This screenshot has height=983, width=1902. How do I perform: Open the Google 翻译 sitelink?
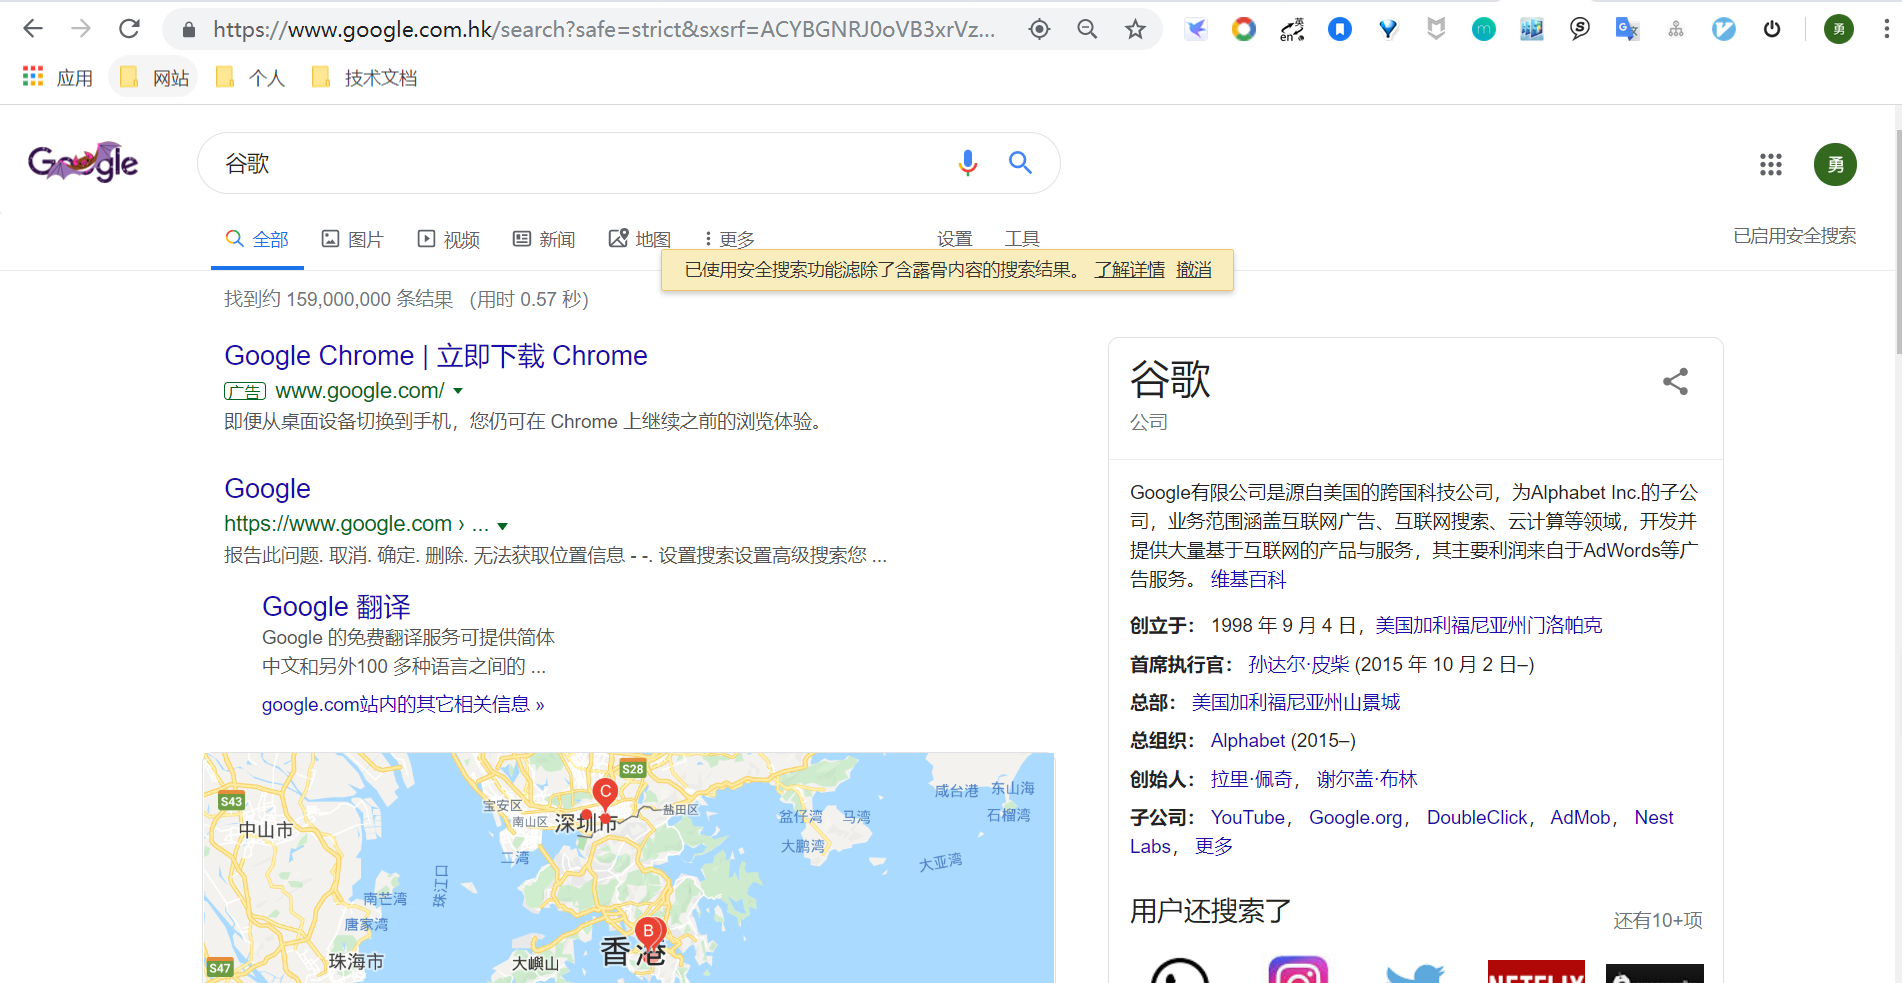(x=336, y=607)
